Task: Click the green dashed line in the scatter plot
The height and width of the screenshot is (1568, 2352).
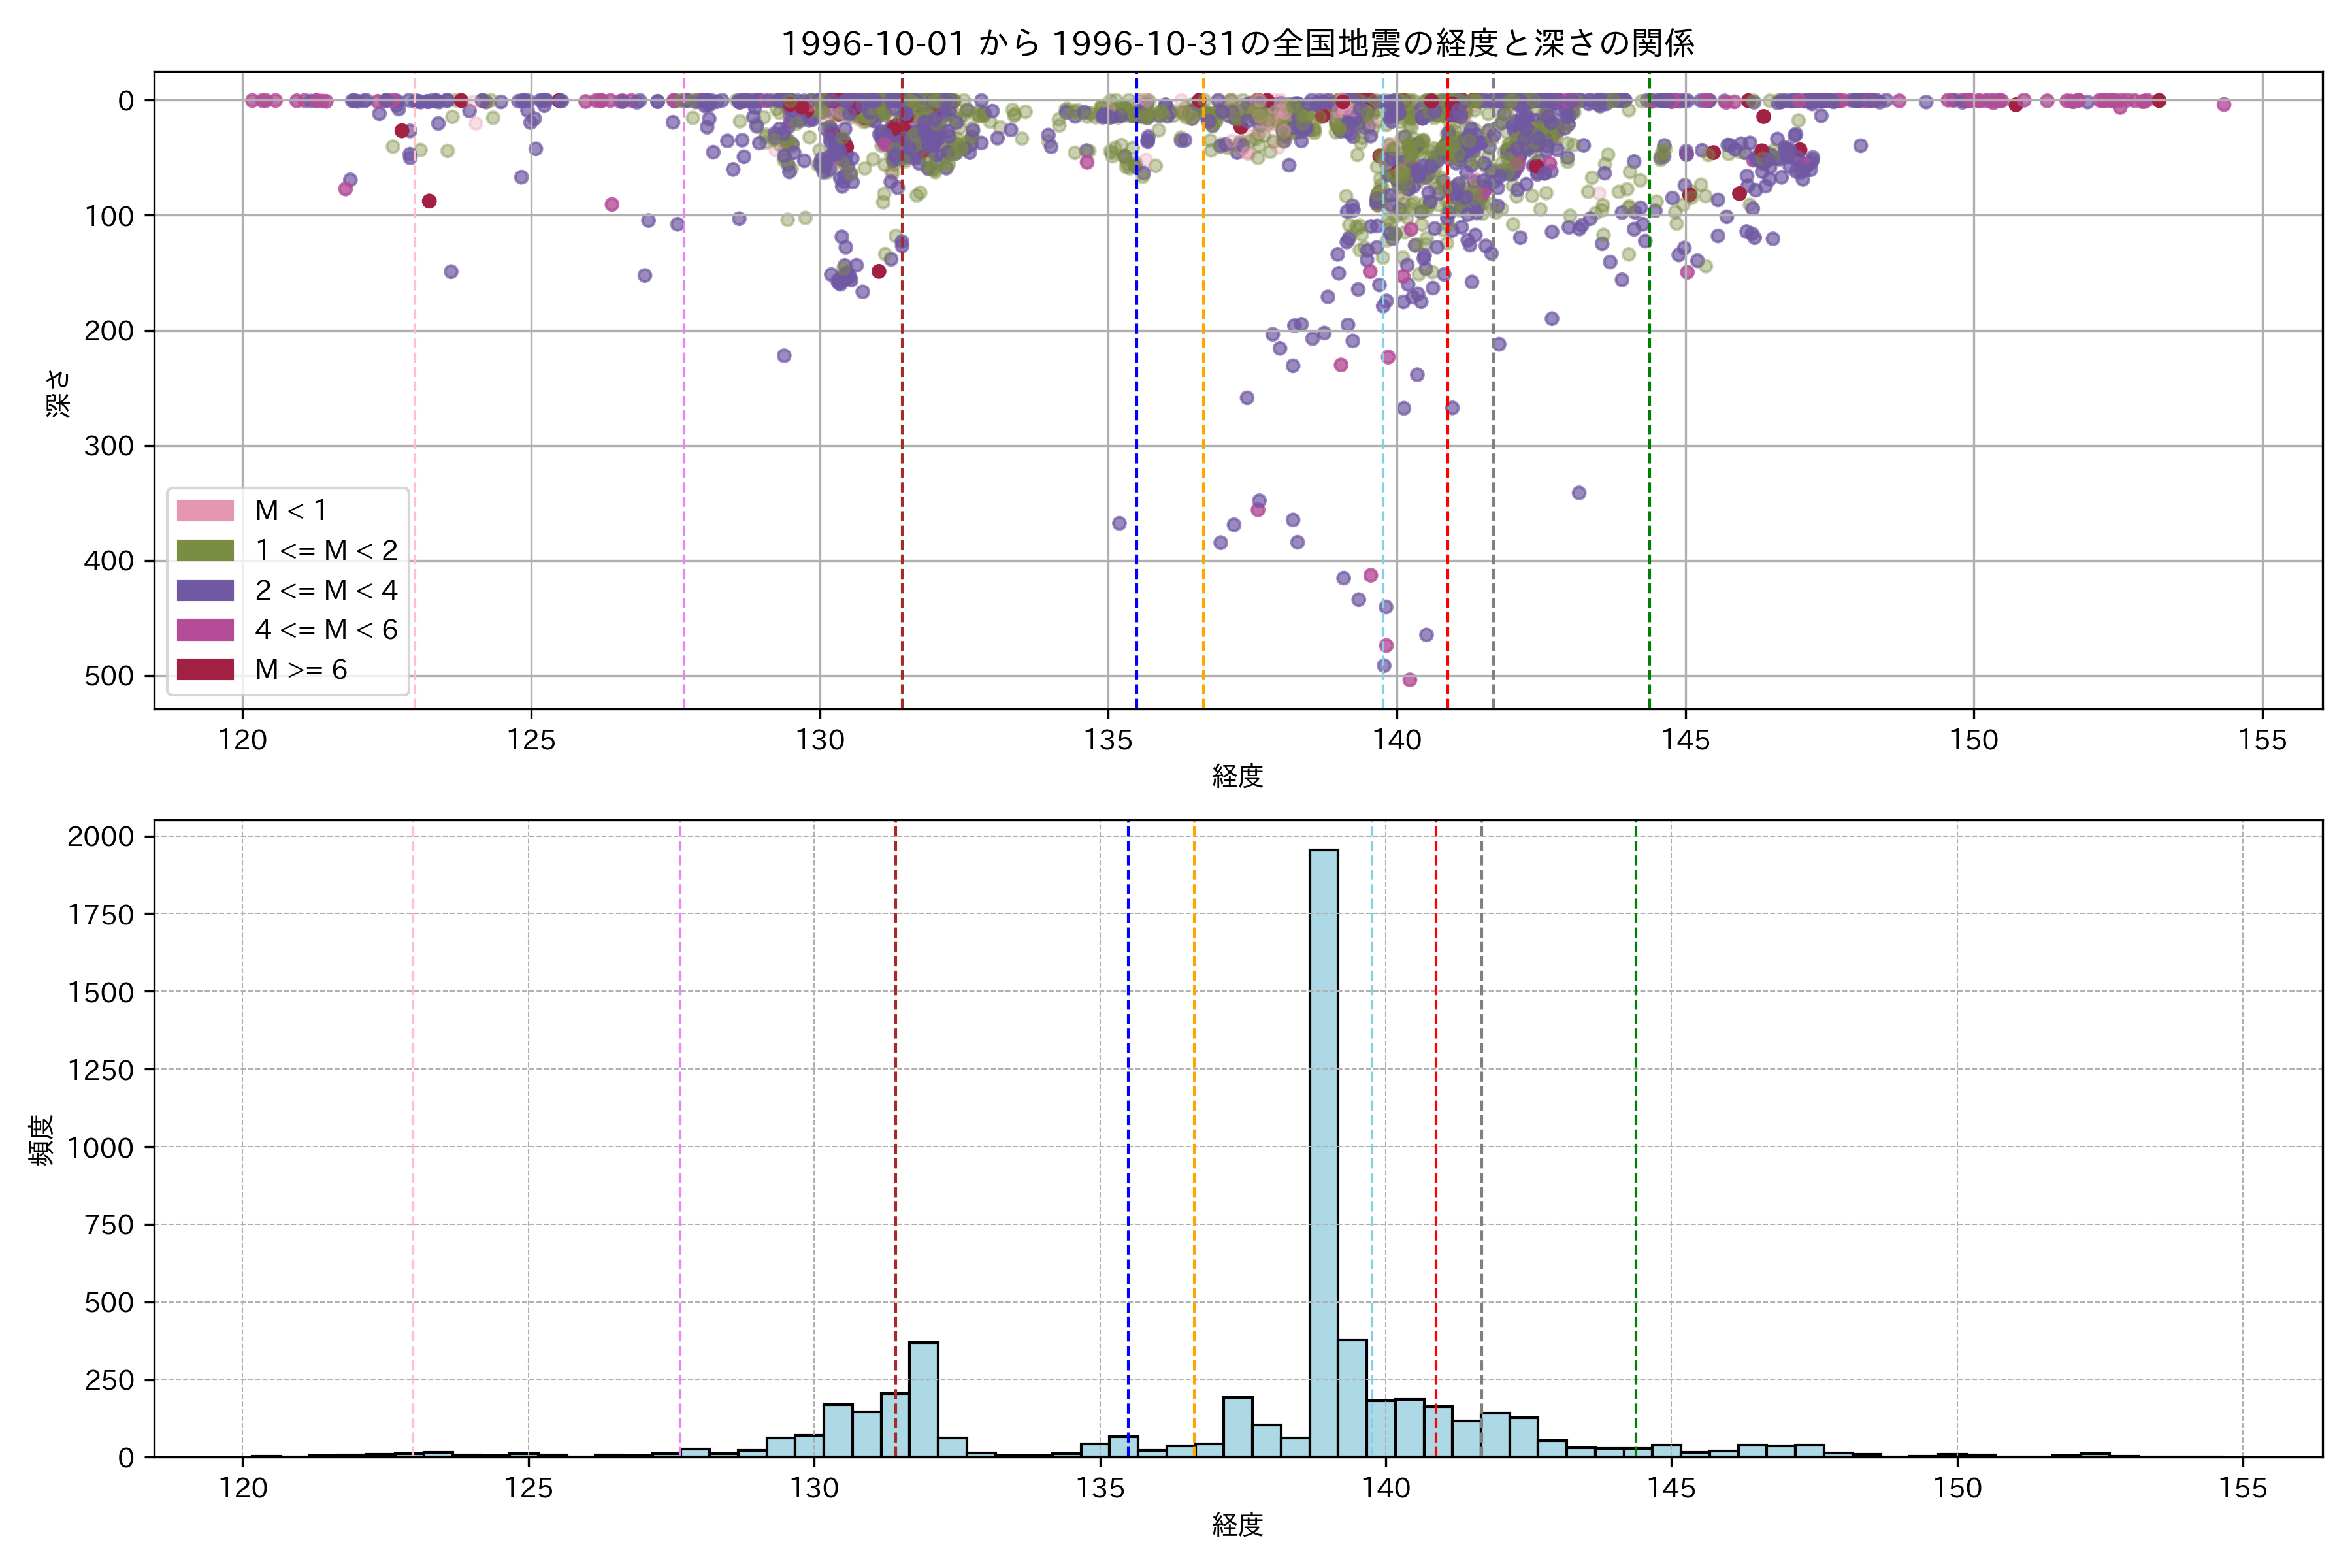Action: point(1649,400)
